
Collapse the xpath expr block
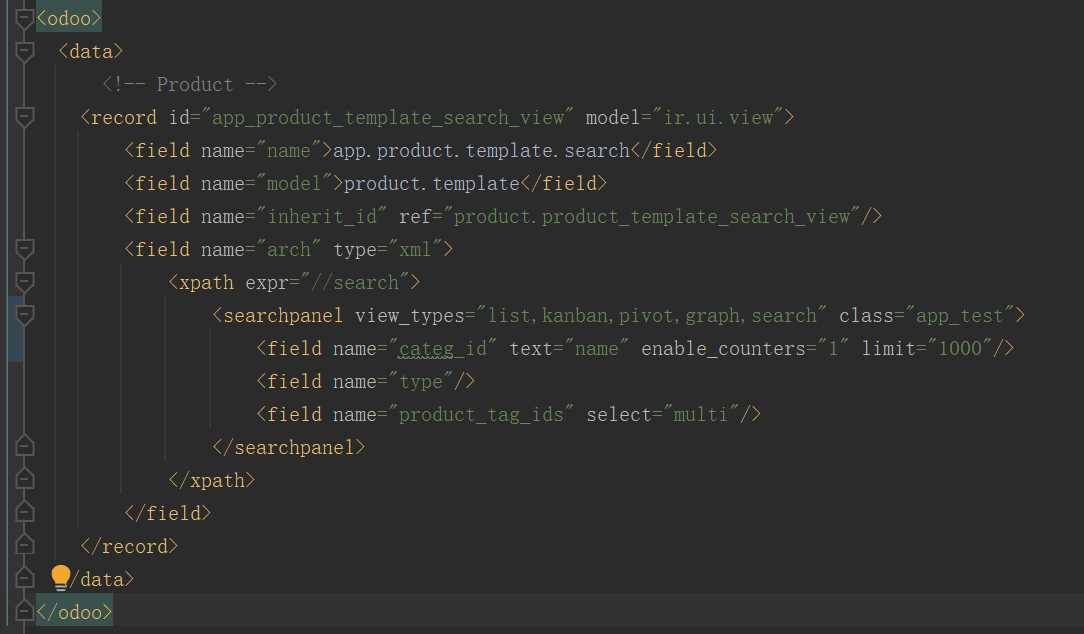pyautogui.click(x=25, y=282)
